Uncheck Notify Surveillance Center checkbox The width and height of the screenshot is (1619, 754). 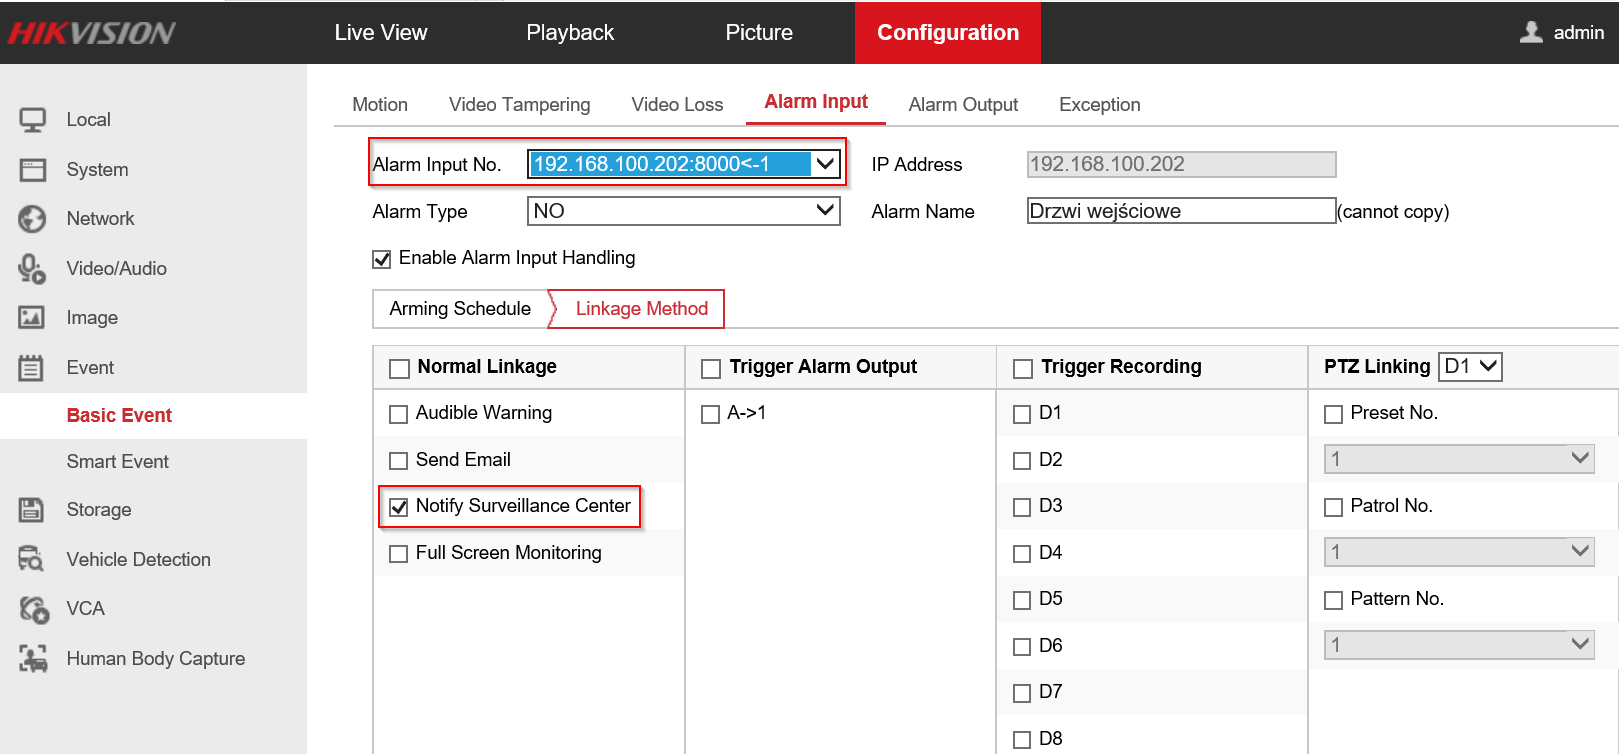coord(399,507)
